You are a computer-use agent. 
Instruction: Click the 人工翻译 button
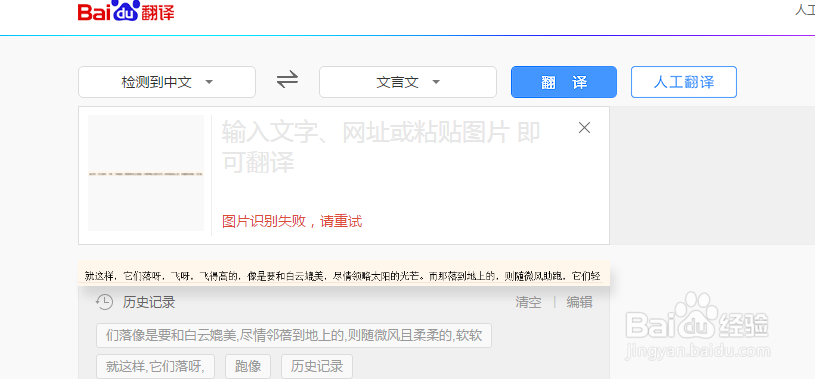[x=684, y=82]
